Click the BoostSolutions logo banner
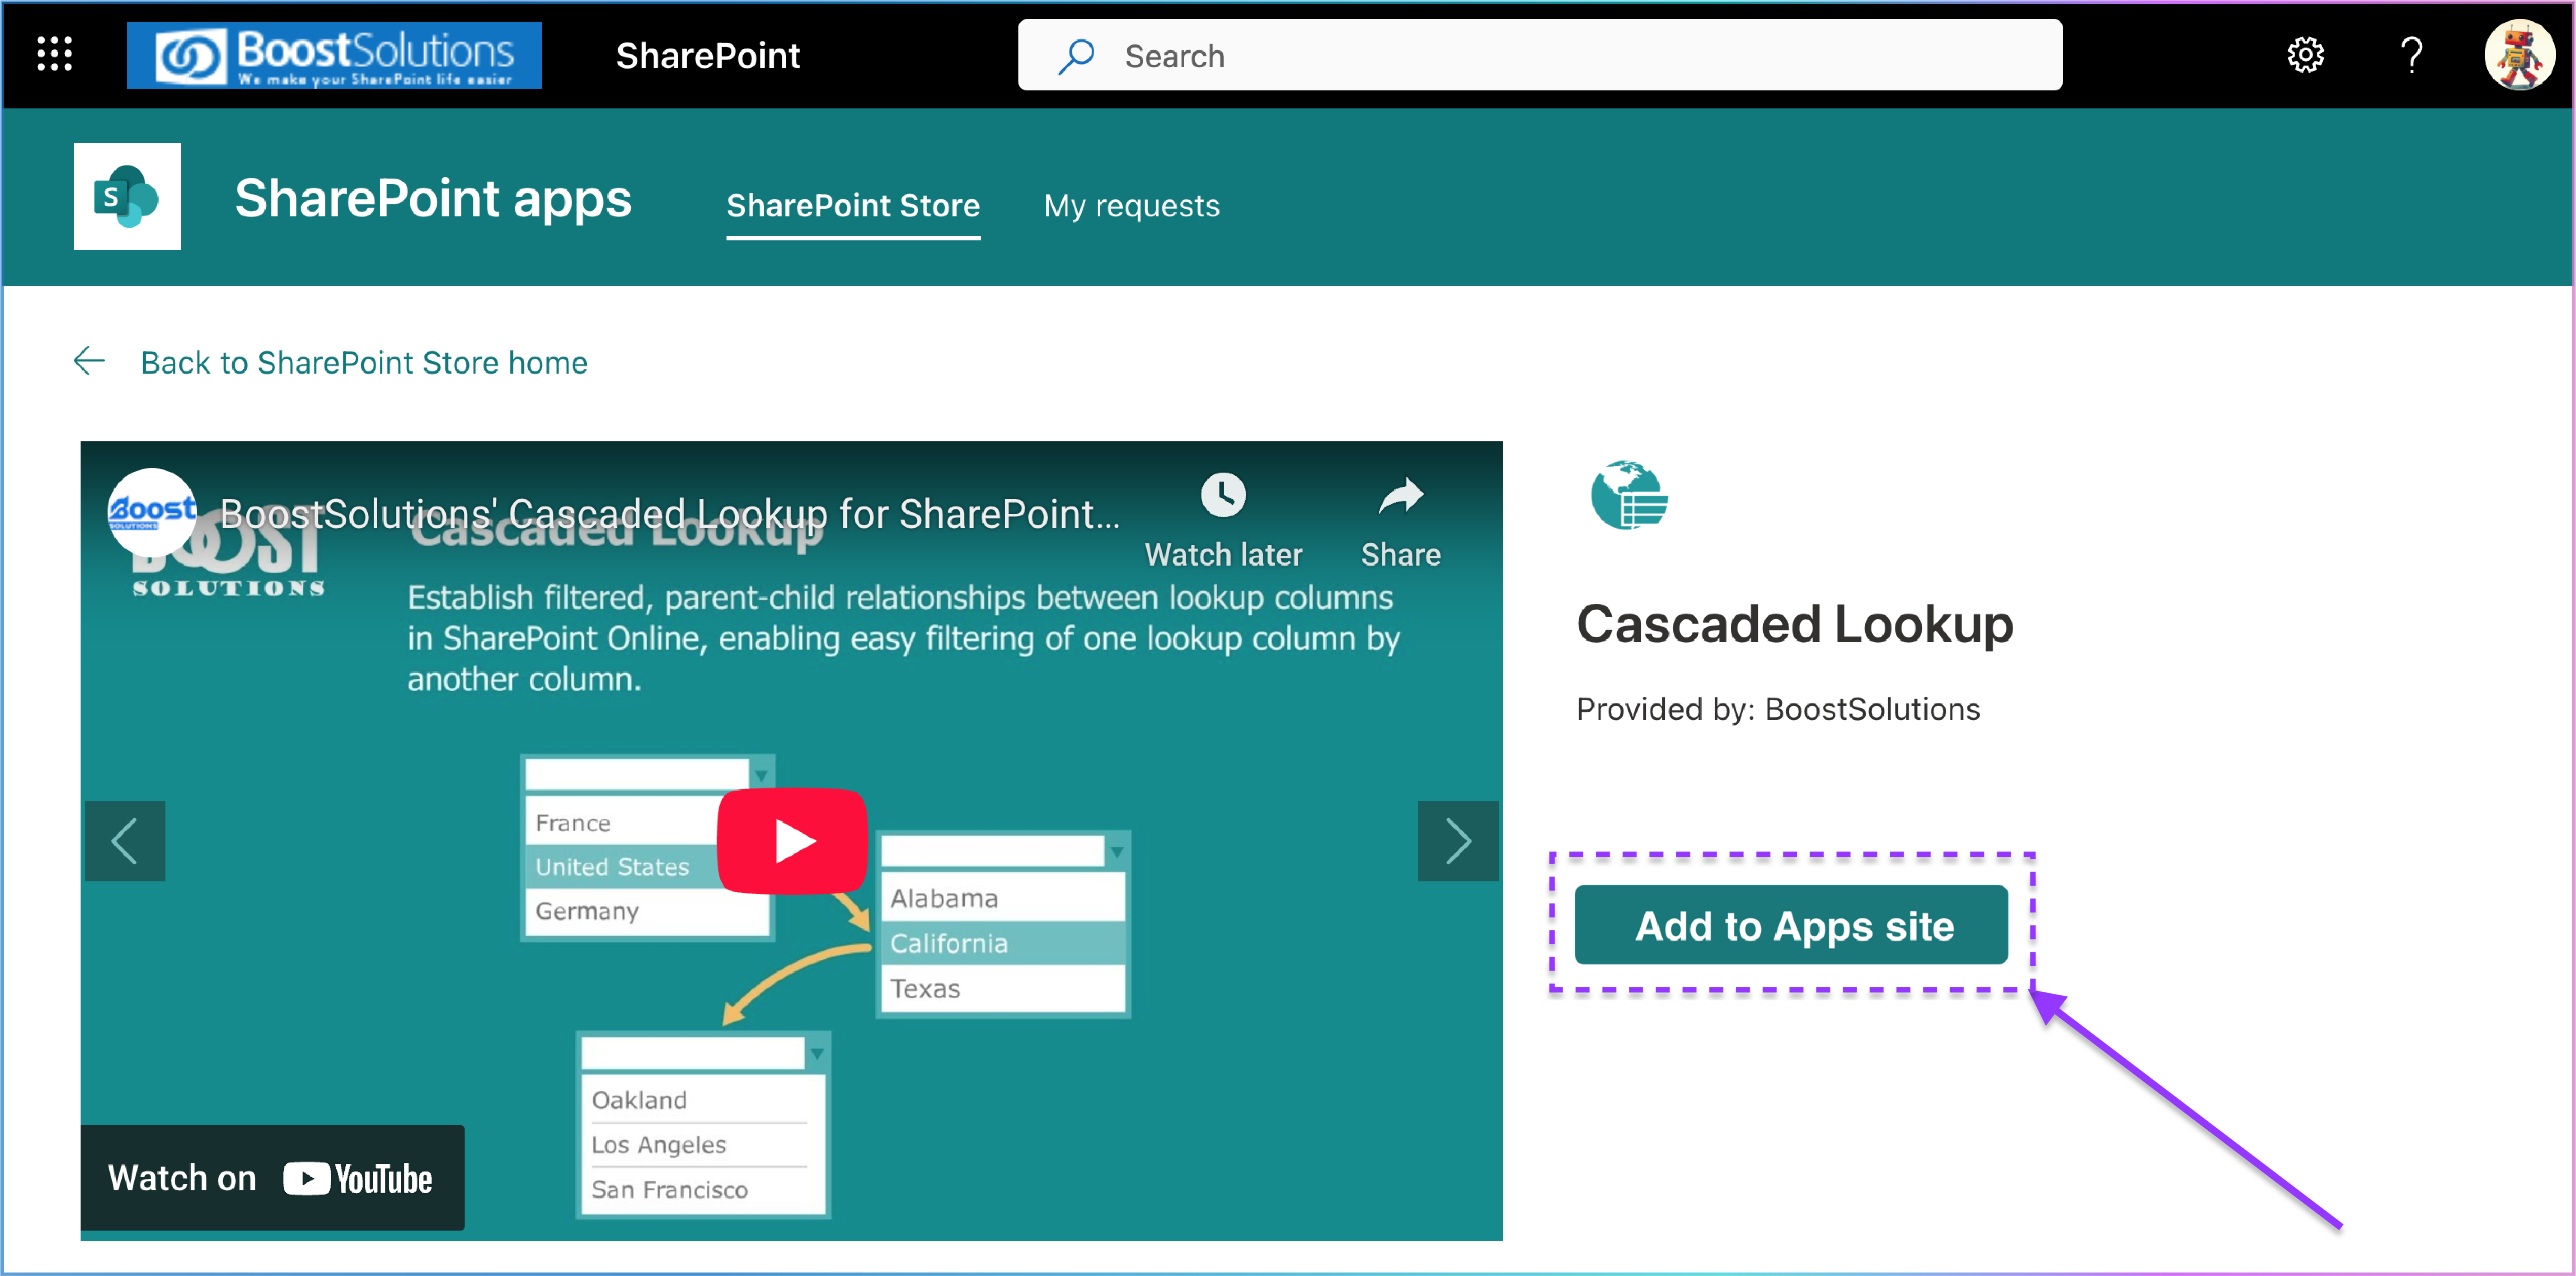The height and width of the screenshot is (1276, 2576). point(334,55)
